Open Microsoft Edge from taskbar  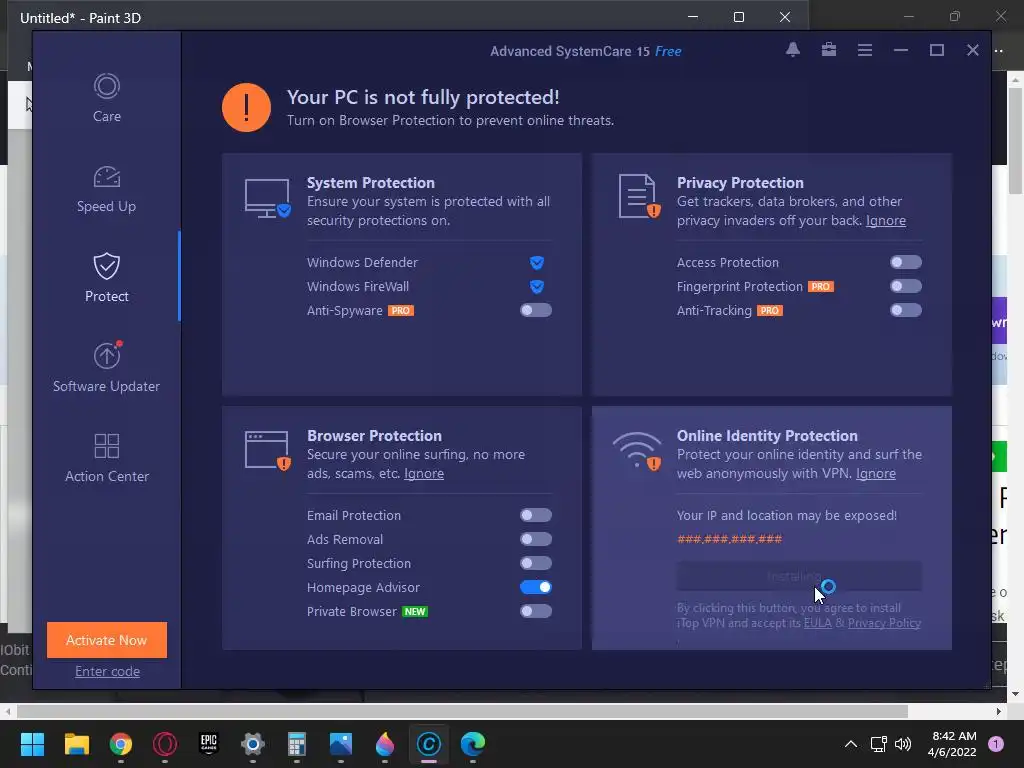tap(473, 744)
